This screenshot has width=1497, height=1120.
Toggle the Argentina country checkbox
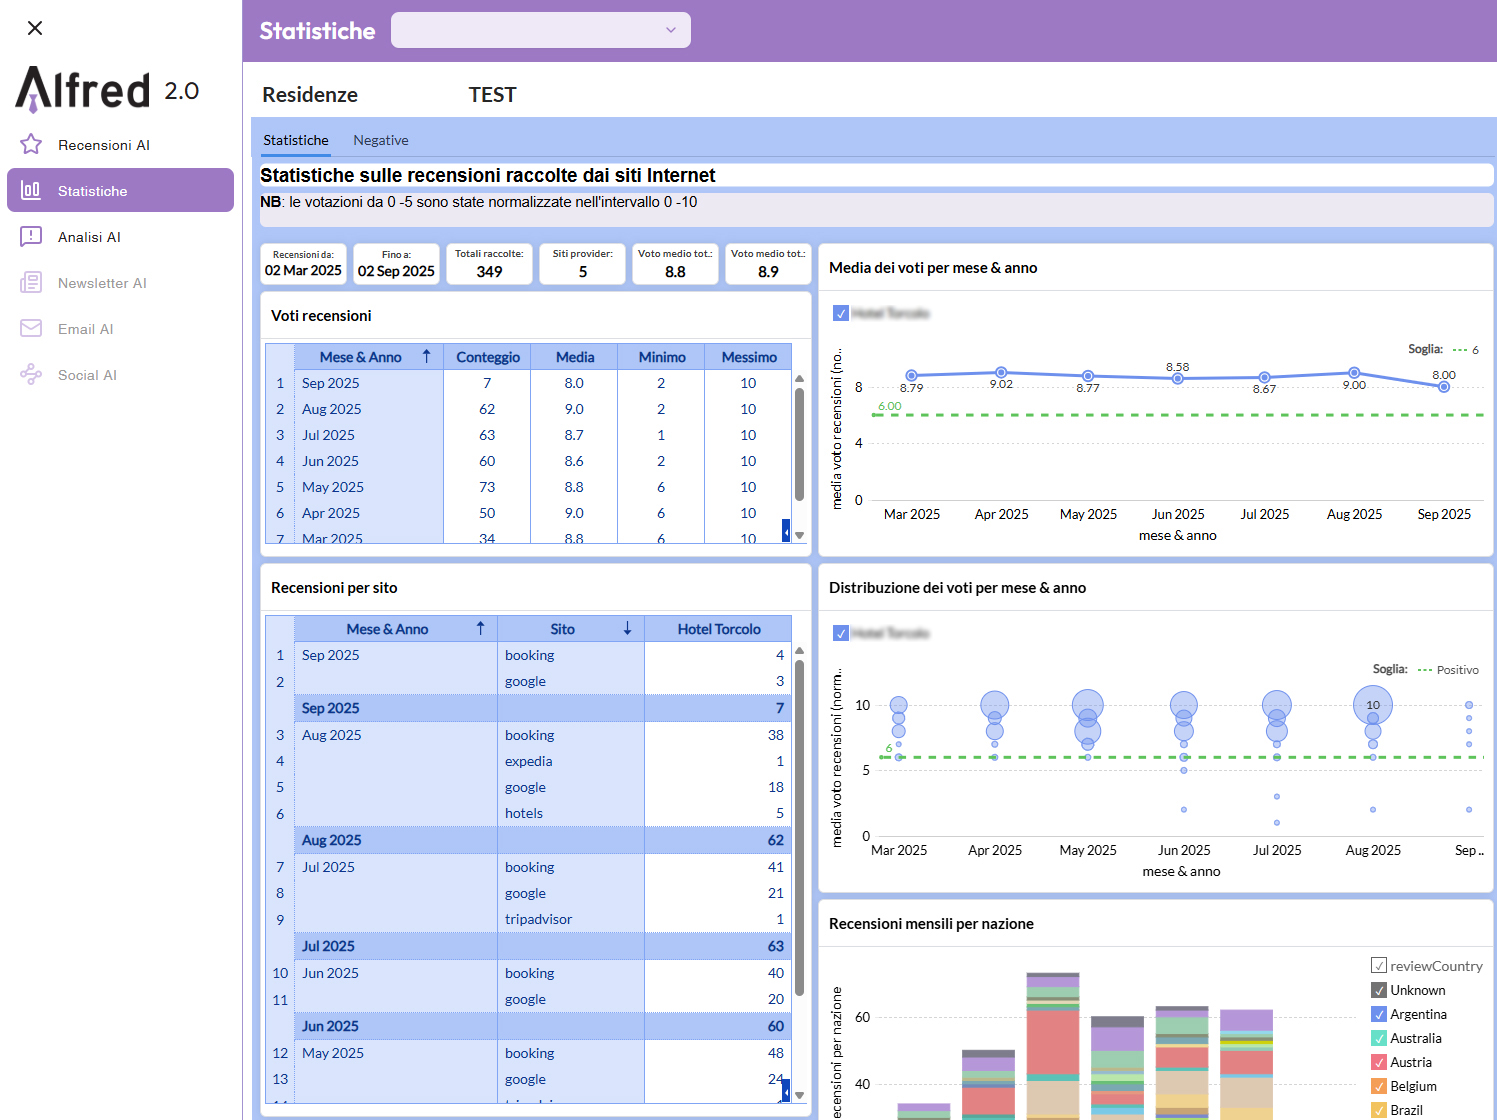coord(1379,1014)
